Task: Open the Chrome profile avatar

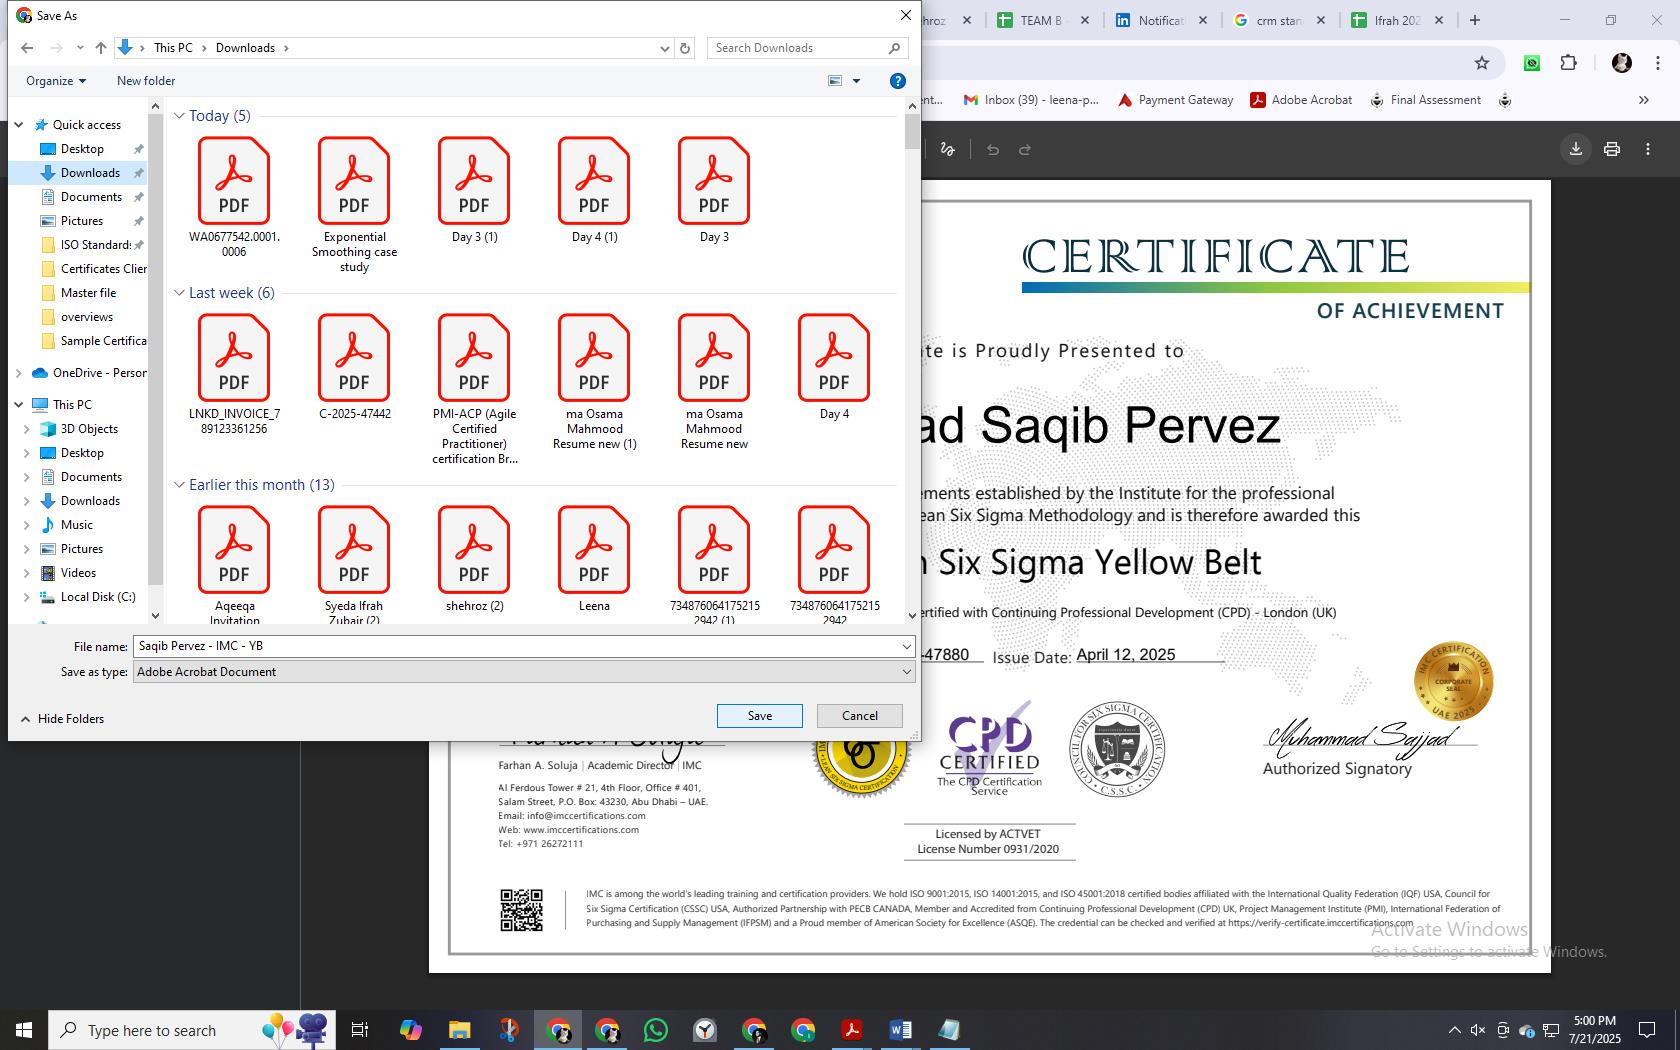Action: 1622,63
